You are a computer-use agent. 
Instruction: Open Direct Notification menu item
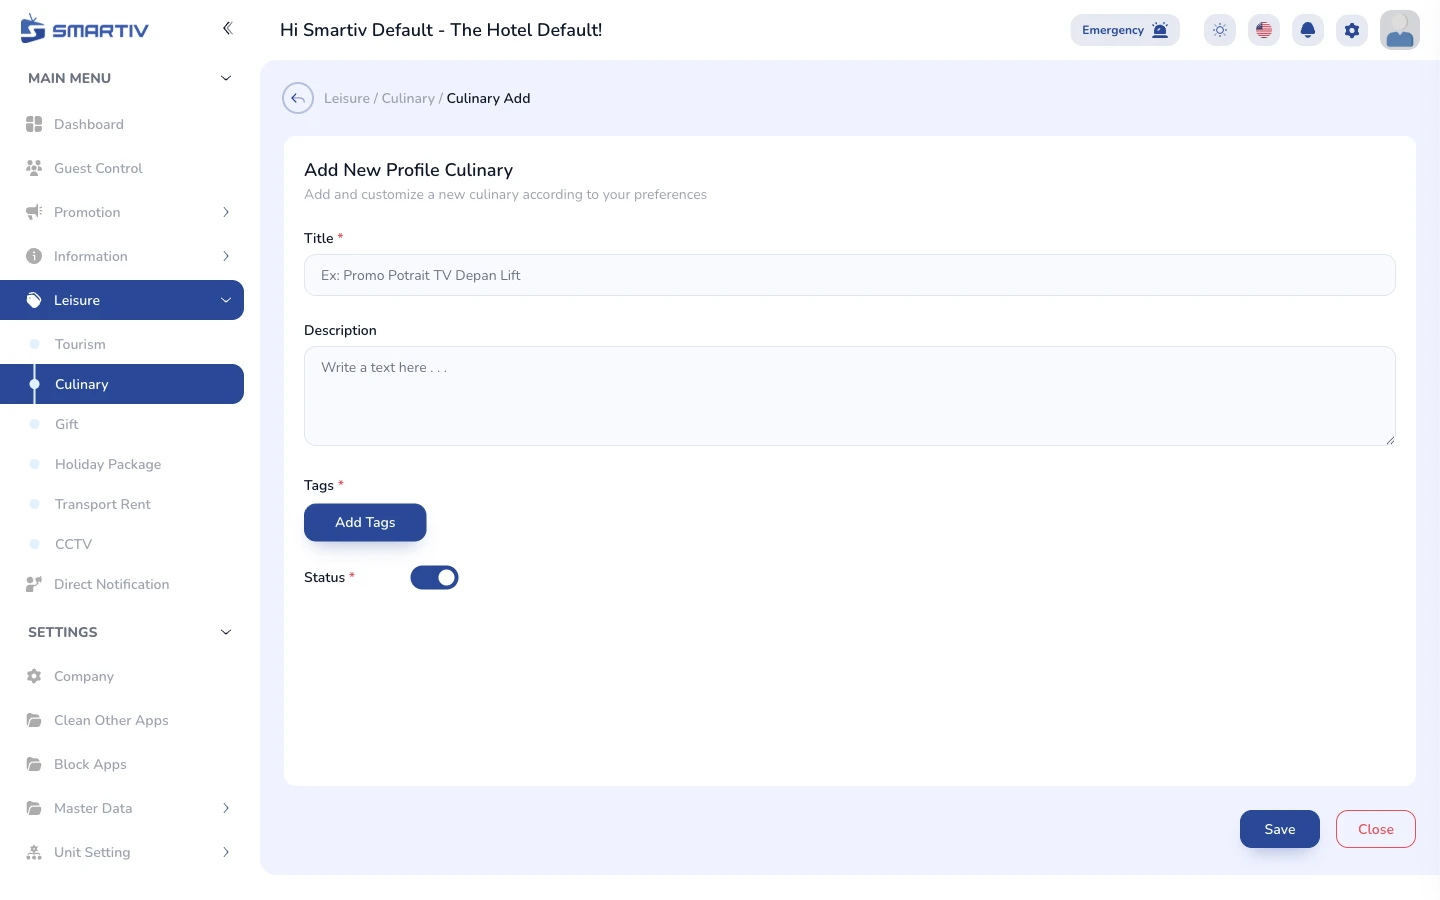[x=122, y=584]
